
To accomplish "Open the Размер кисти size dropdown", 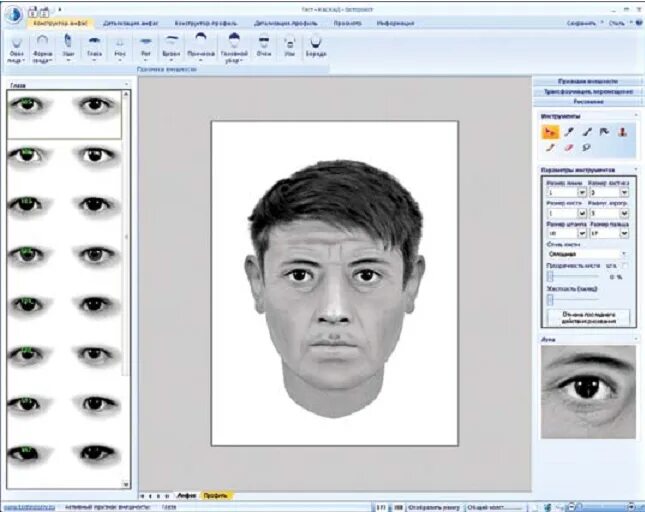I will 582,213.
